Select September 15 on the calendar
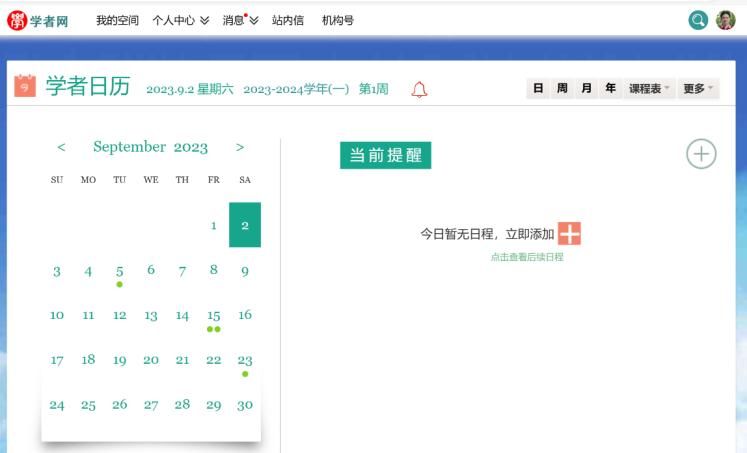 [x=213, y=316]
